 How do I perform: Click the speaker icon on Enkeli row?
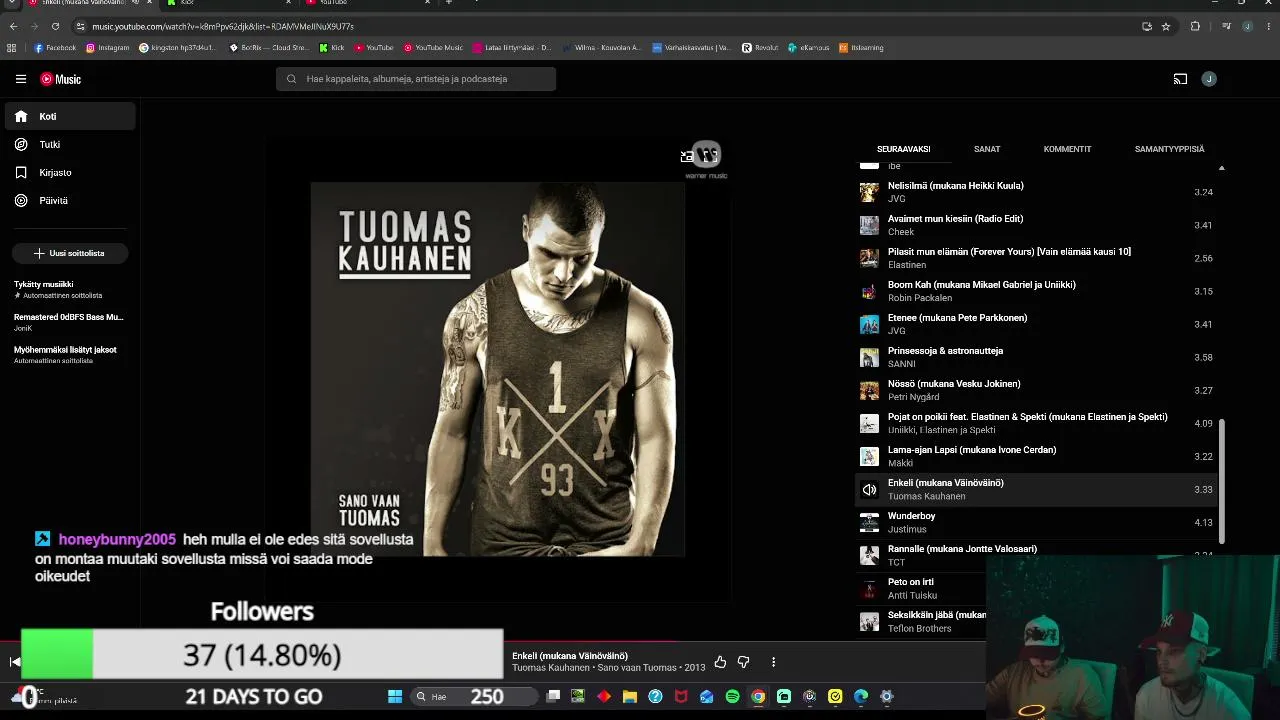tap(869, 490)
